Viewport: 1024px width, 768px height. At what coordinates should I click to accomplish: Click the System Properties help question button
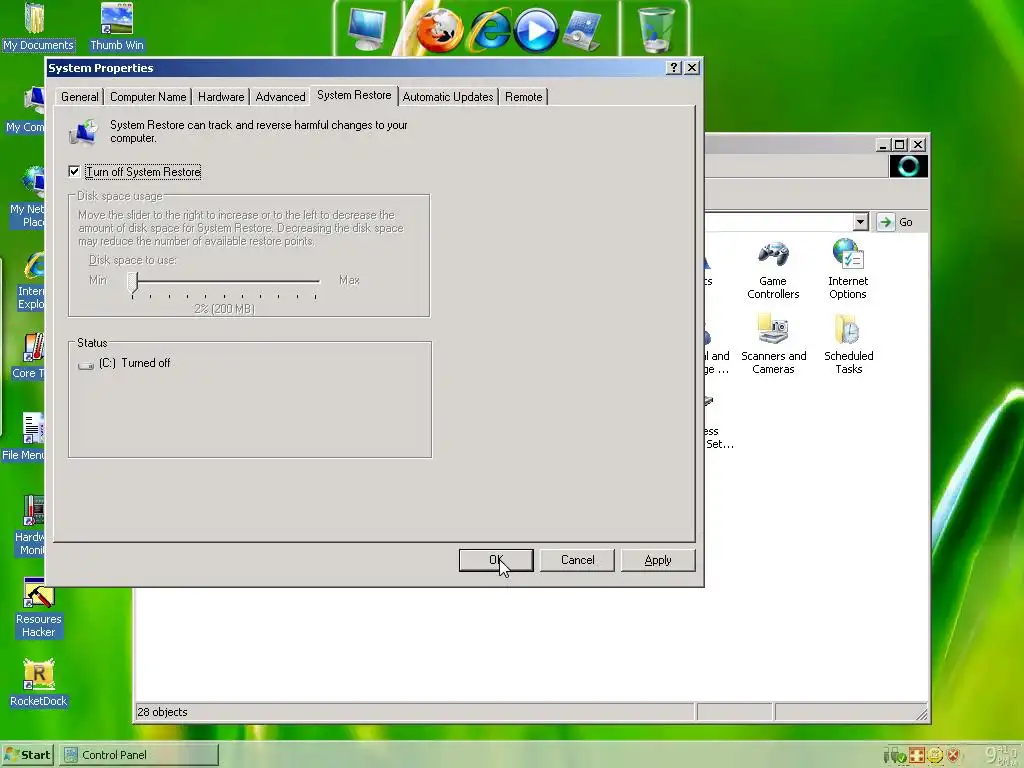click(673, 68)
